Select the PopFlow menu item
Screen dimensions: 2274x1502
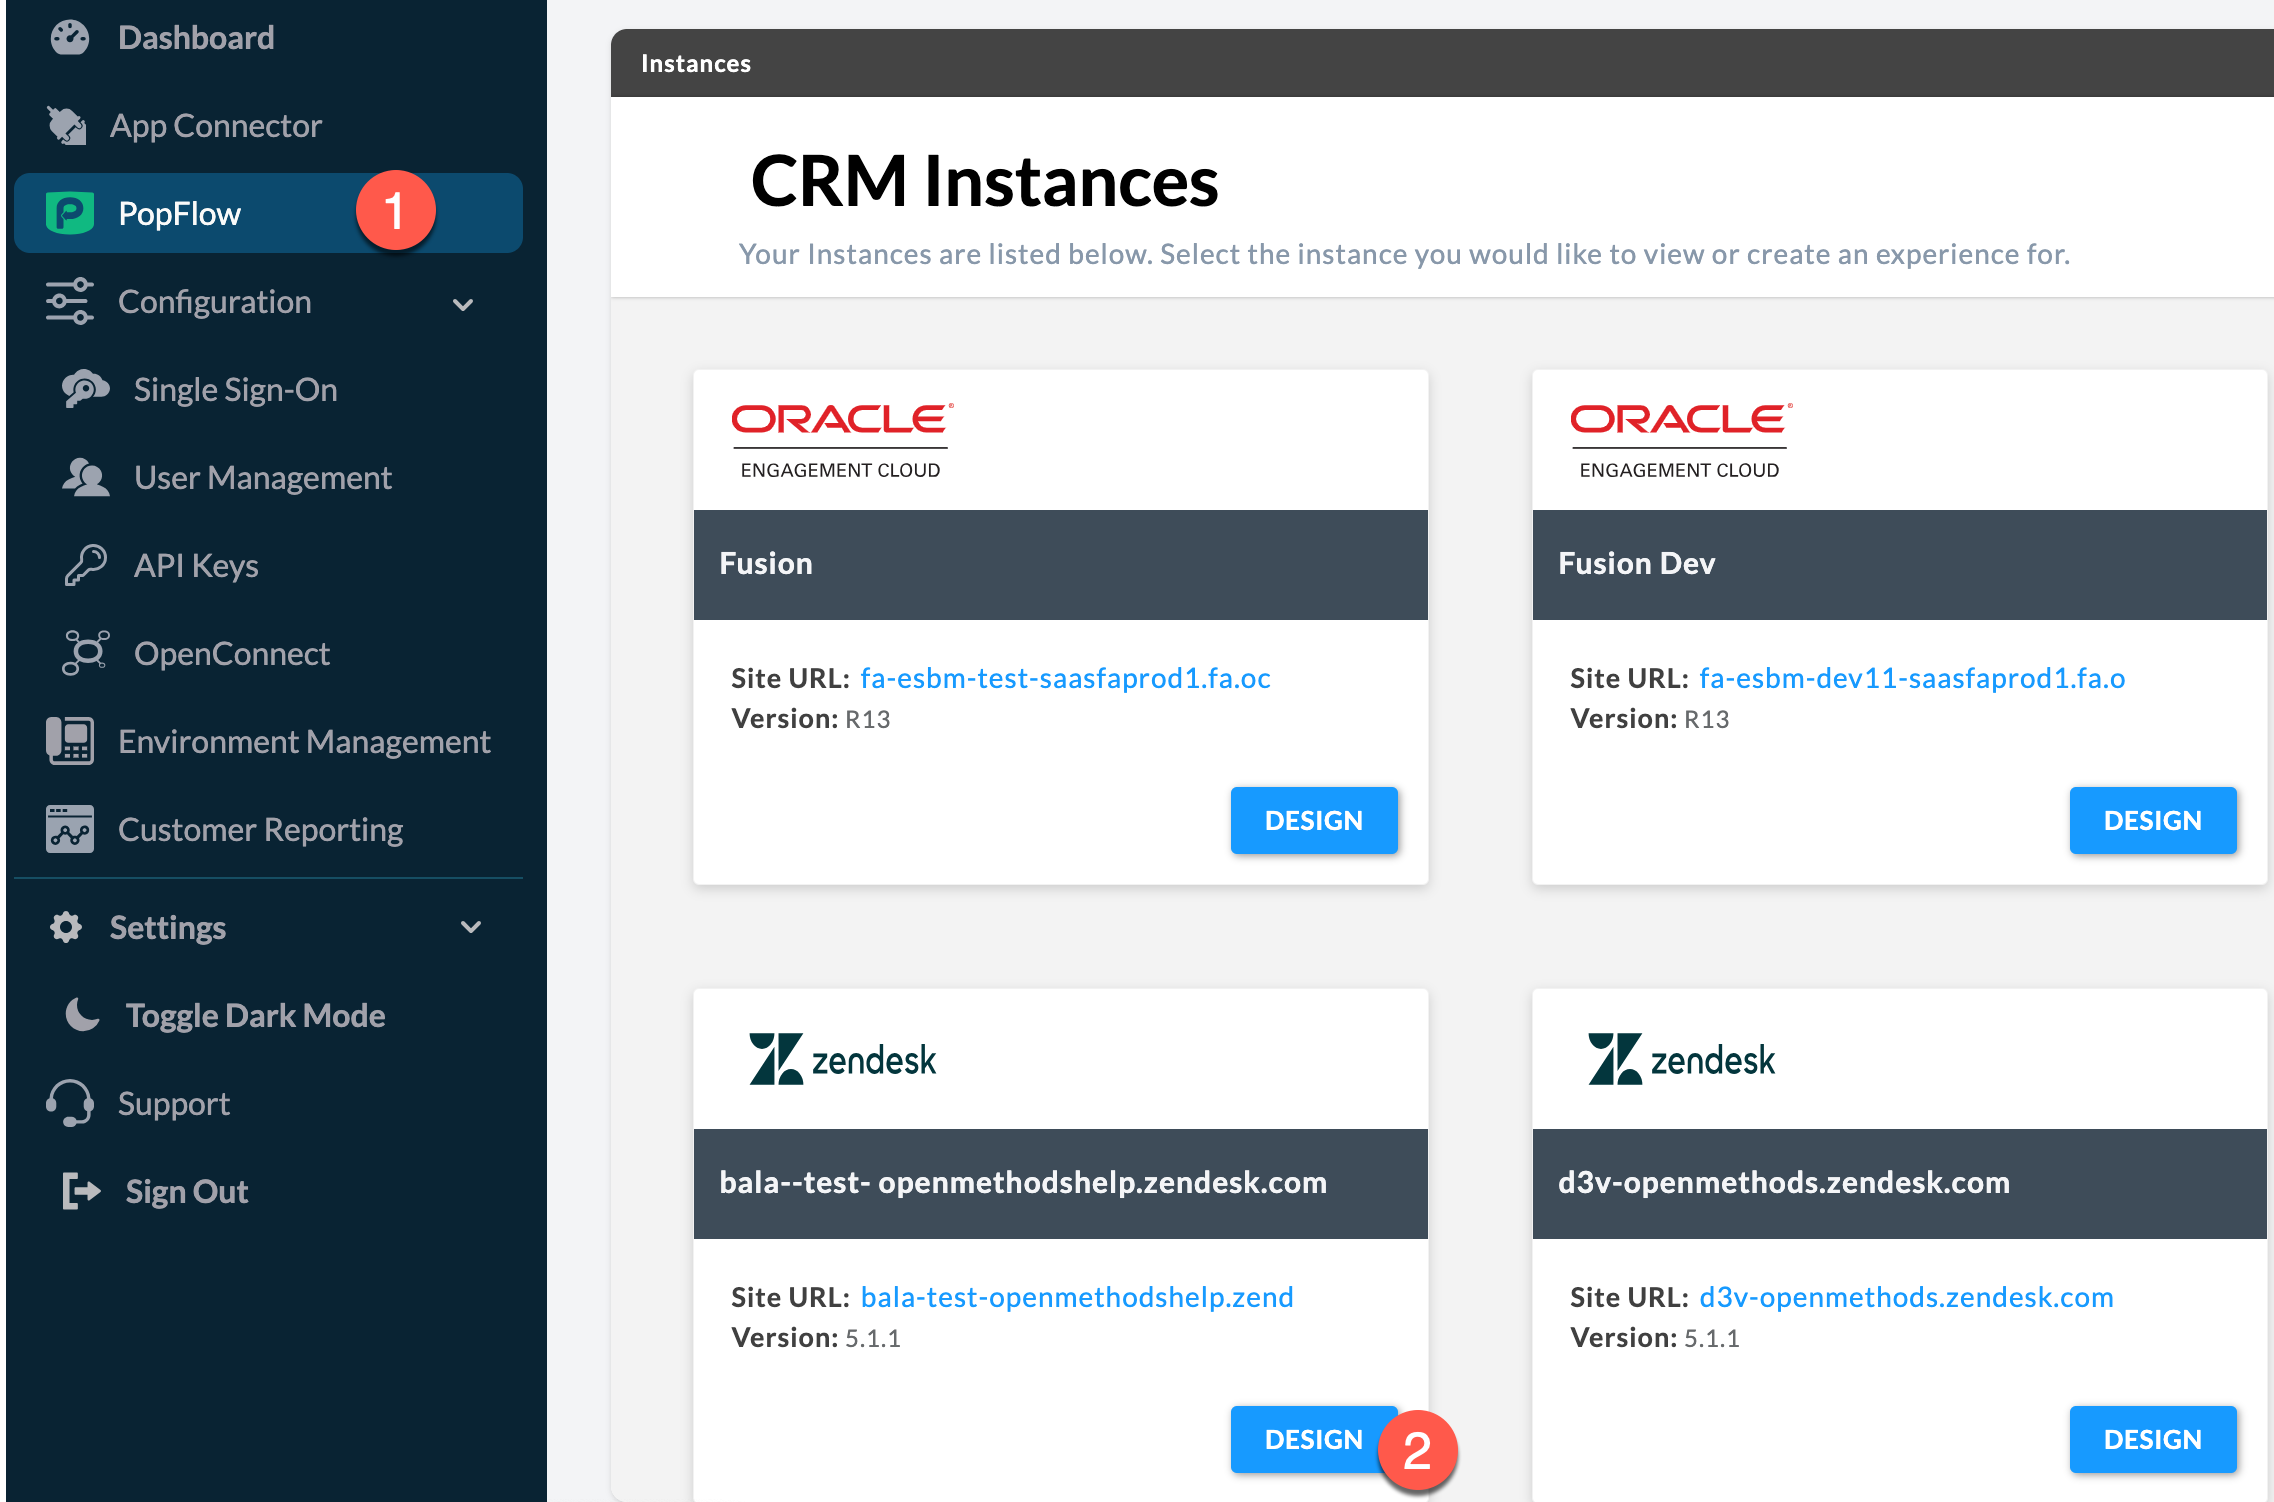(x=269, y=213)
